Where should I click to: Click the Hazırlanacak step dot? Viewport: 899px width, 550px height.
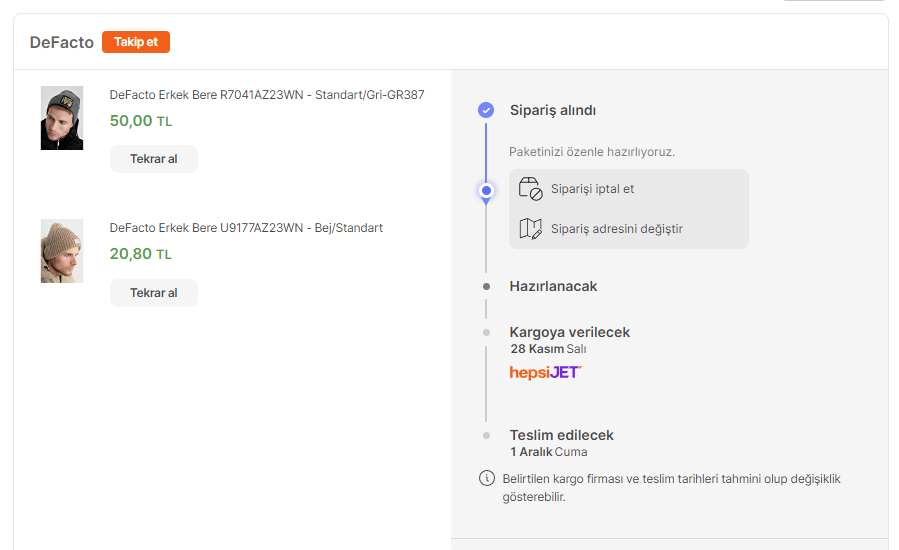coord(486,286)
